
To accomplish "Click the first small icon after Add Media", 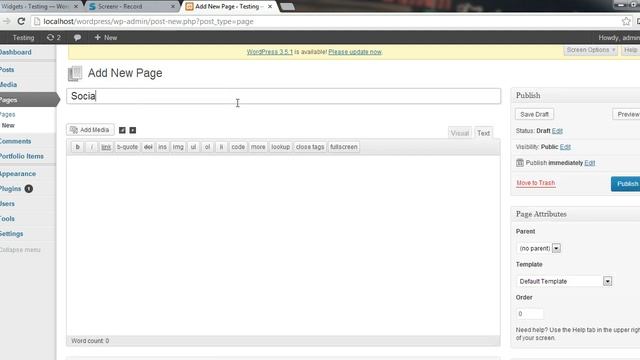I will click(122, 130).
